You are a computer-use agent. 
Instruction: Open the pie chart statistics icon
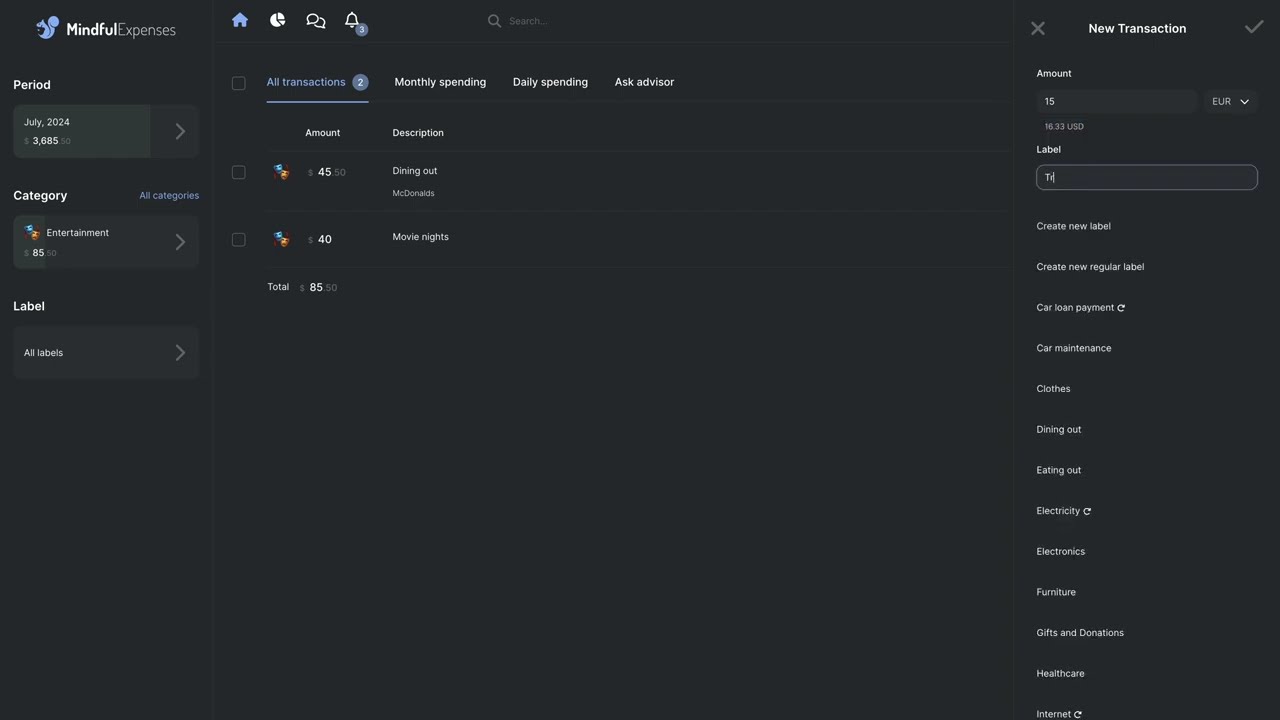click(278, 20)
